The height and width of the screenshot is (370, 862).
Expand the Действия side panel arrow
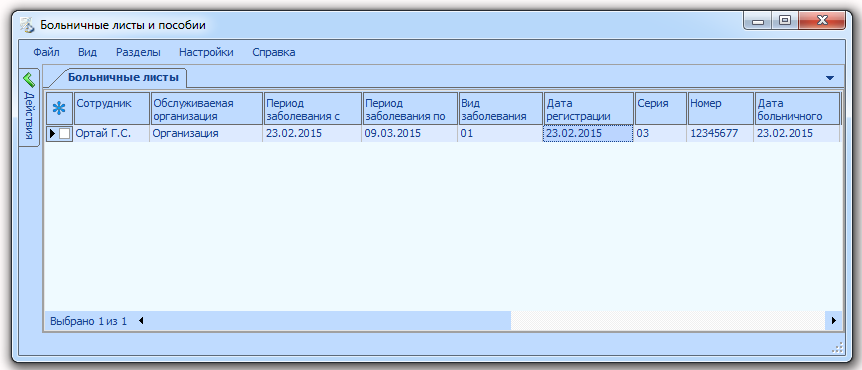[29, 79]
